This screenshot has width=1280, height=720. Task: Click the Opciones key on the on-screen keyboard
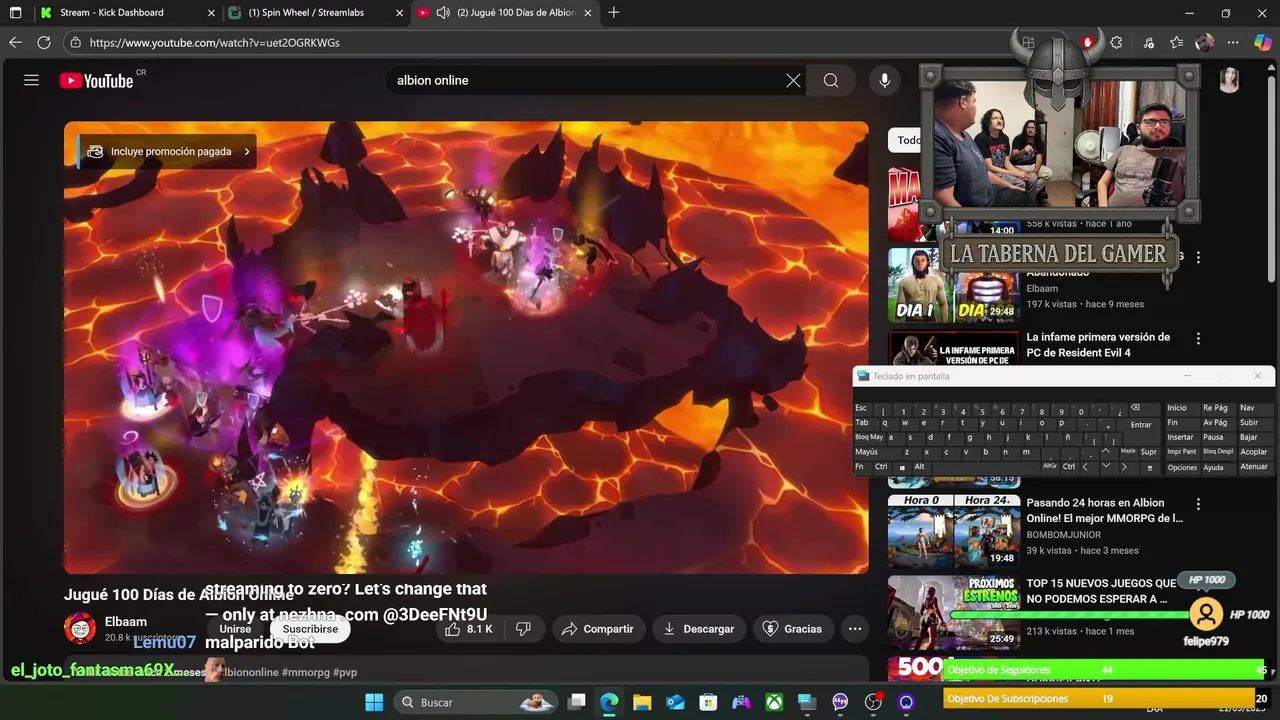[x=1182, y=467]
